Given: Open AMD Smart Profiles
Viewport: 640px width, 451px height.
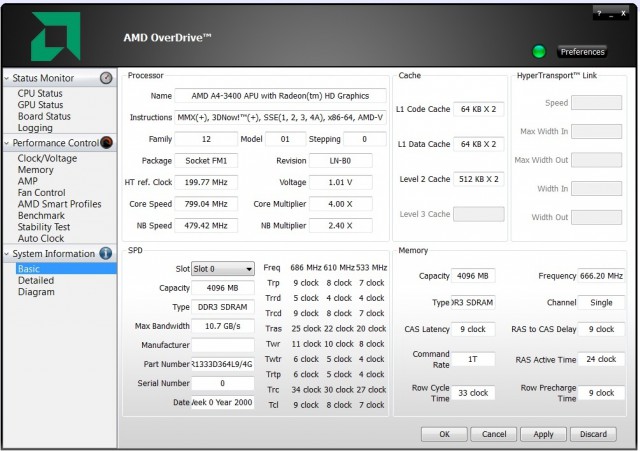Looking at the screenshot, I should (x=59, y=204).
